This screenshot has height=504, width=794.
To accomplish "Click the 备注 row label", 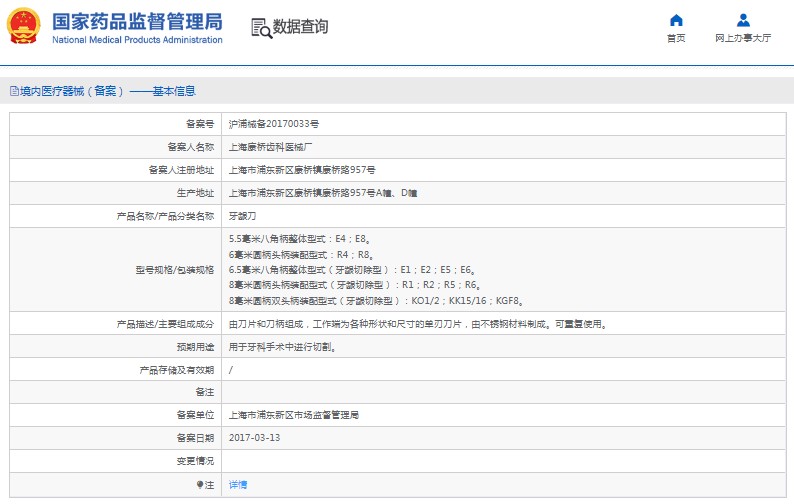I will coord(205,392).
